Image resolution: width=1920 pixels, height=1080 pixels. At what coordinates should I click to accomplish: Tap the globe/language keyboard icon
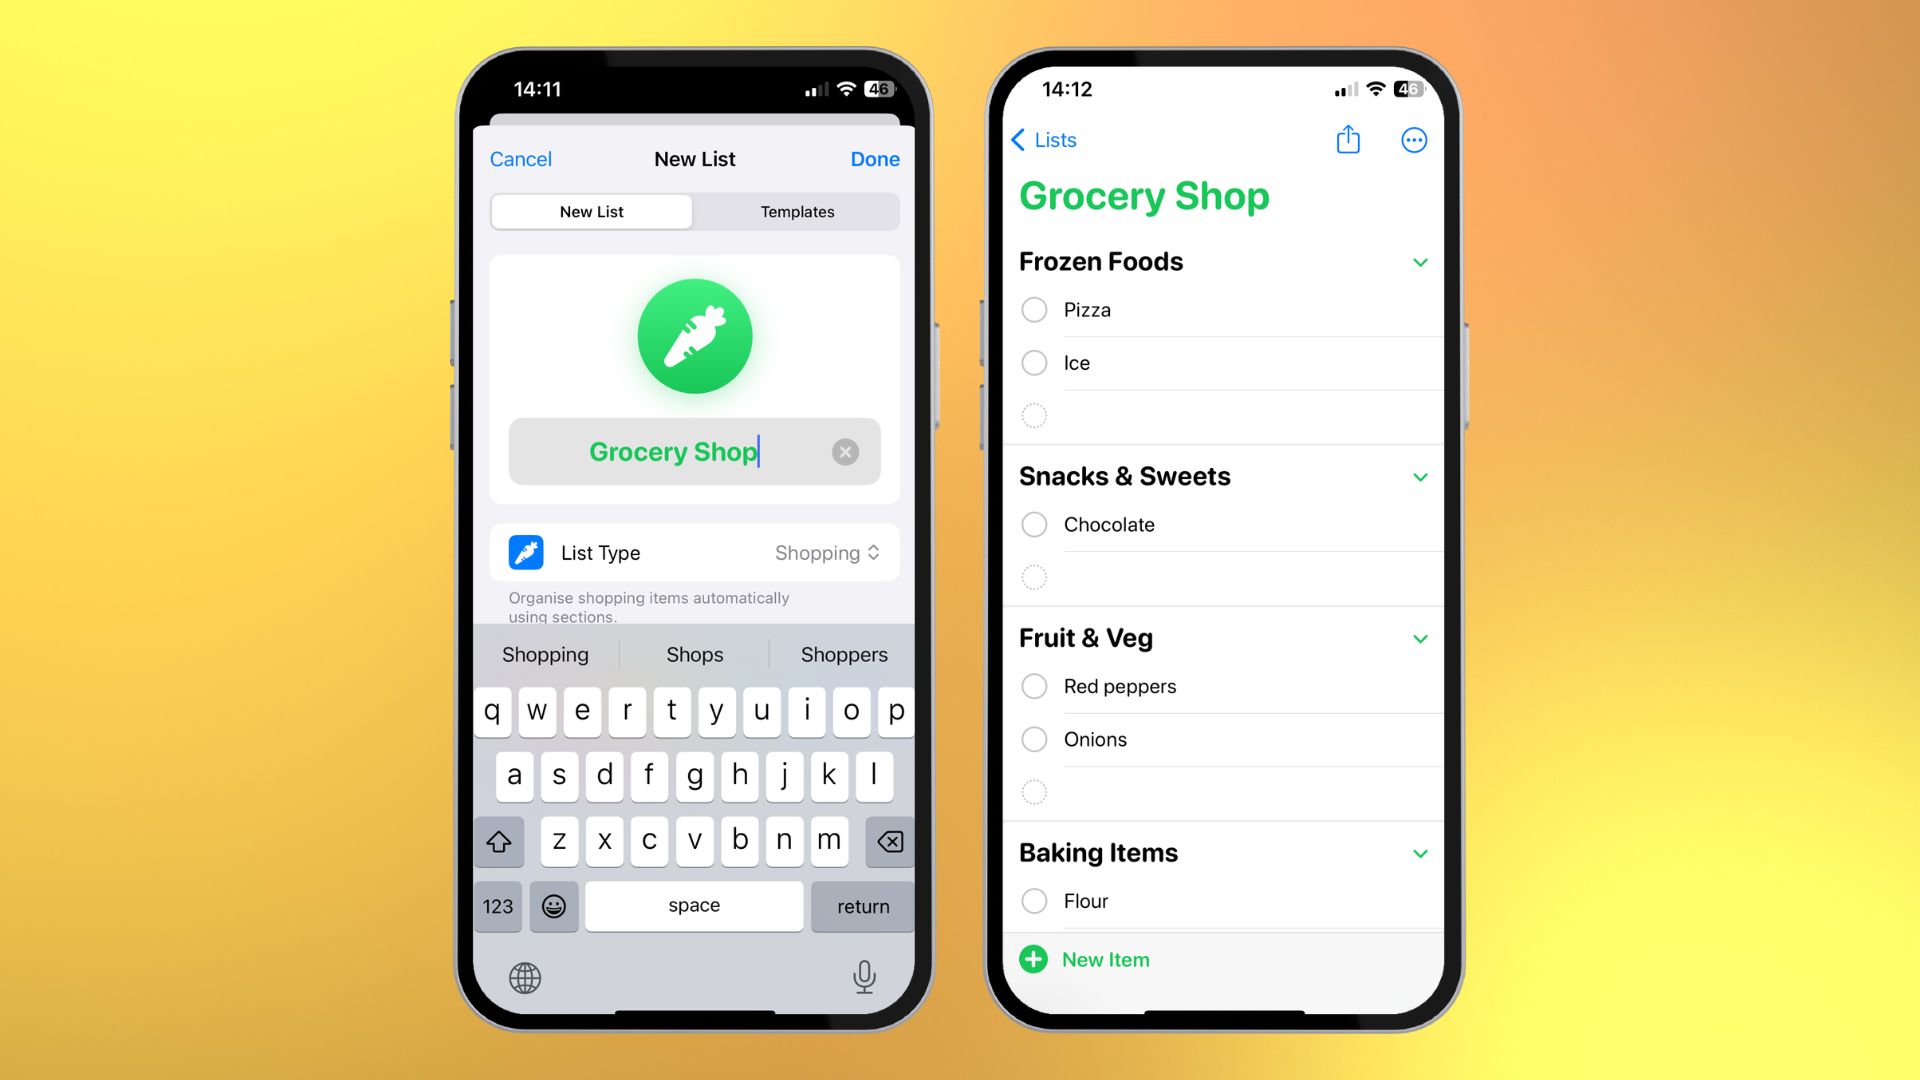[525, 975]
